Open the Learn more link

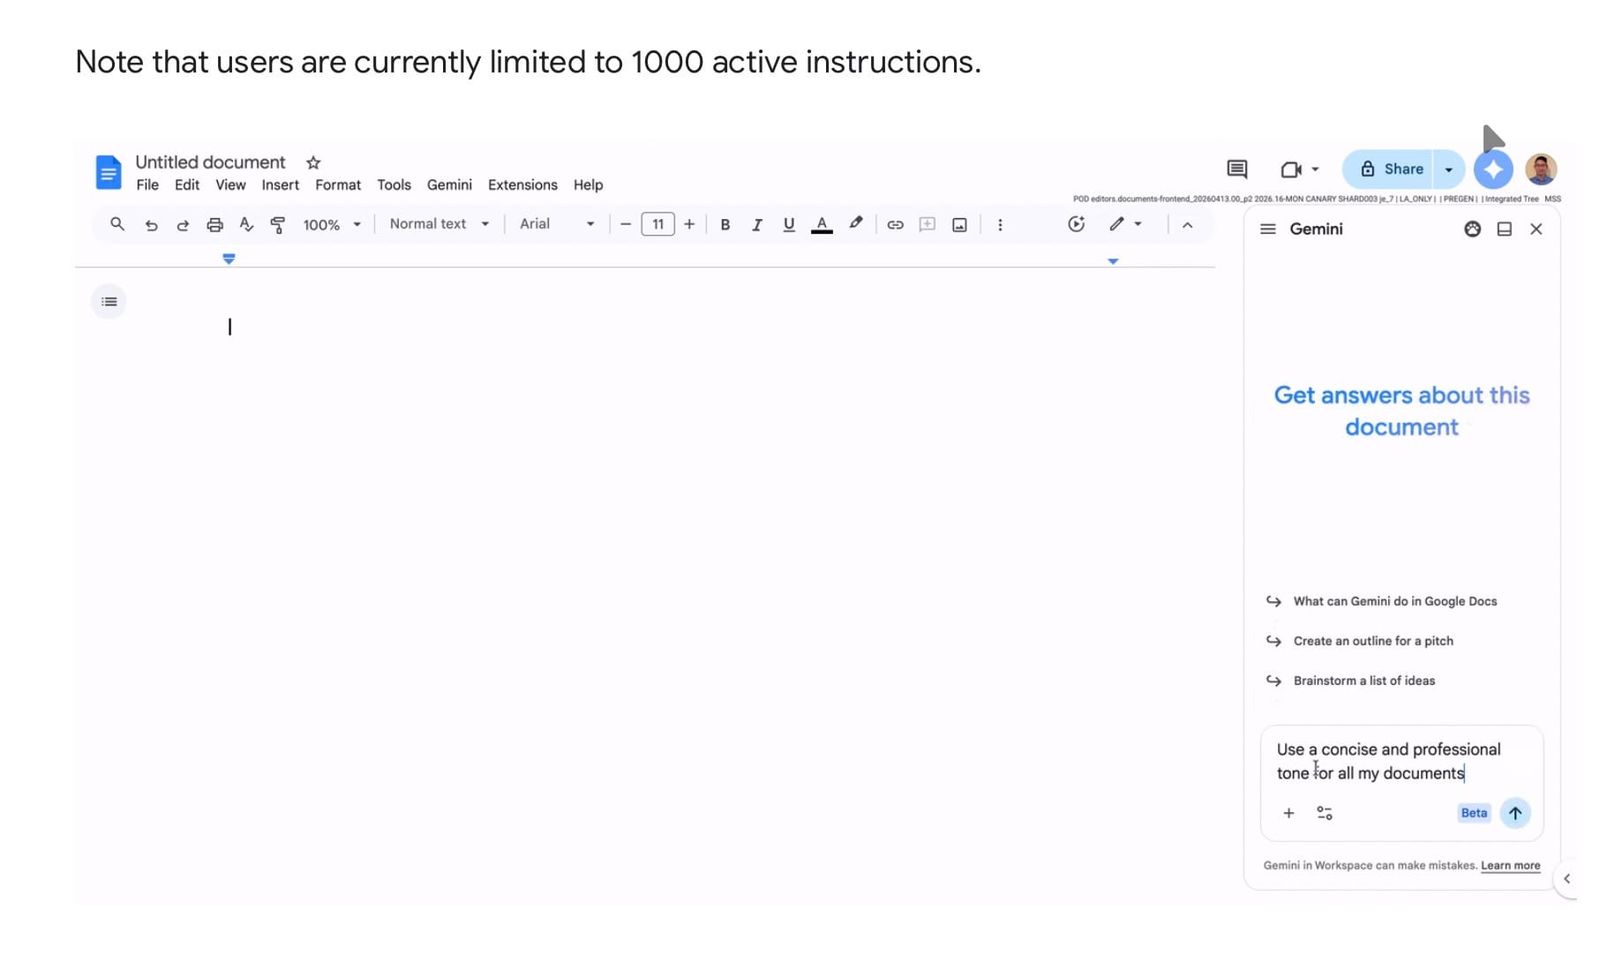1510,865
